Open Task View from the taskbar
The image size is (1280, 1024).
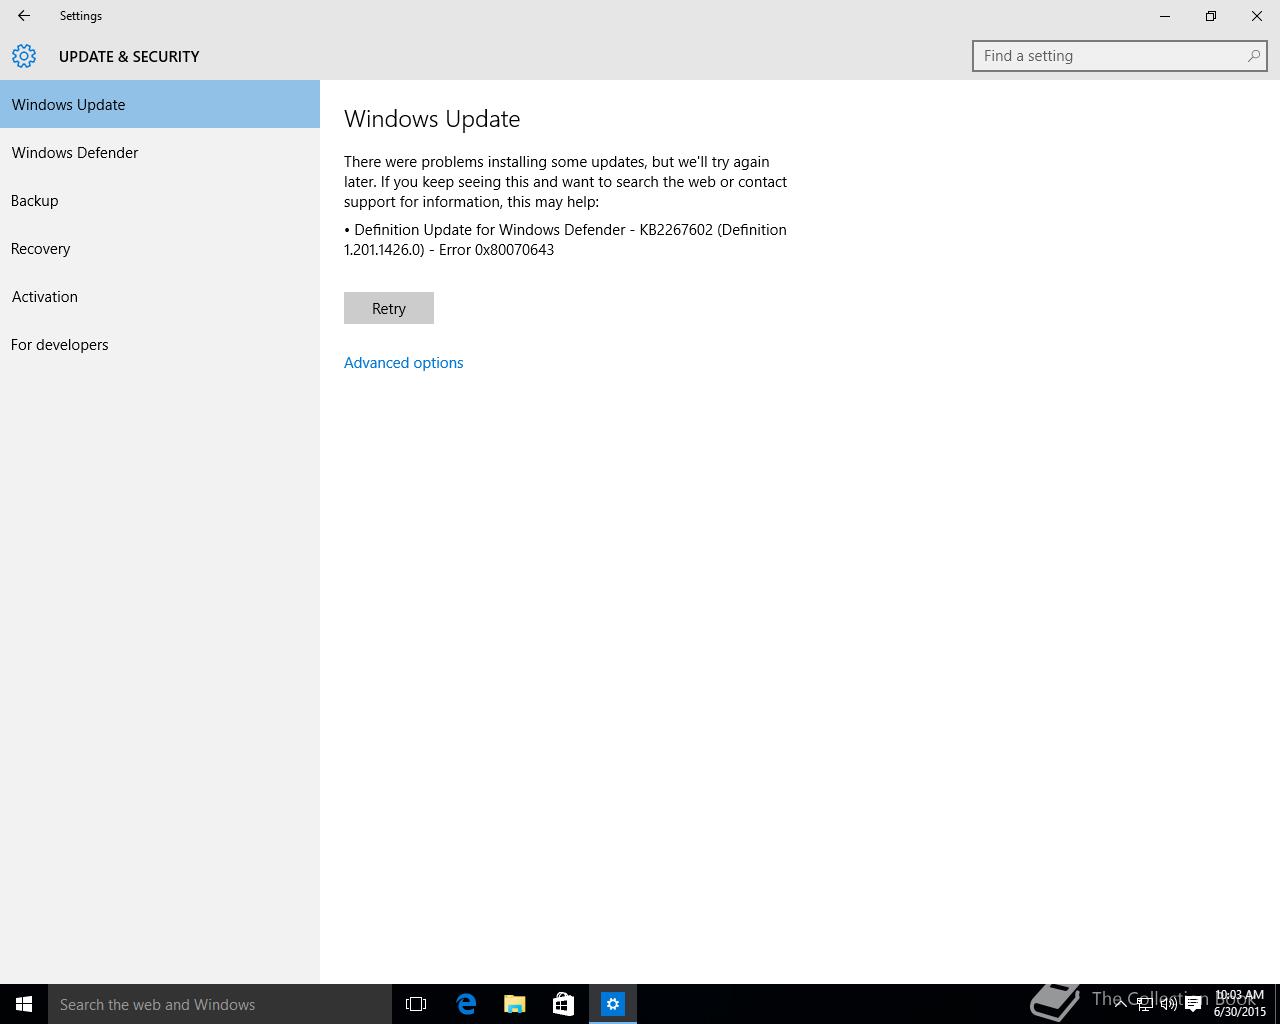click(416, 1004)
